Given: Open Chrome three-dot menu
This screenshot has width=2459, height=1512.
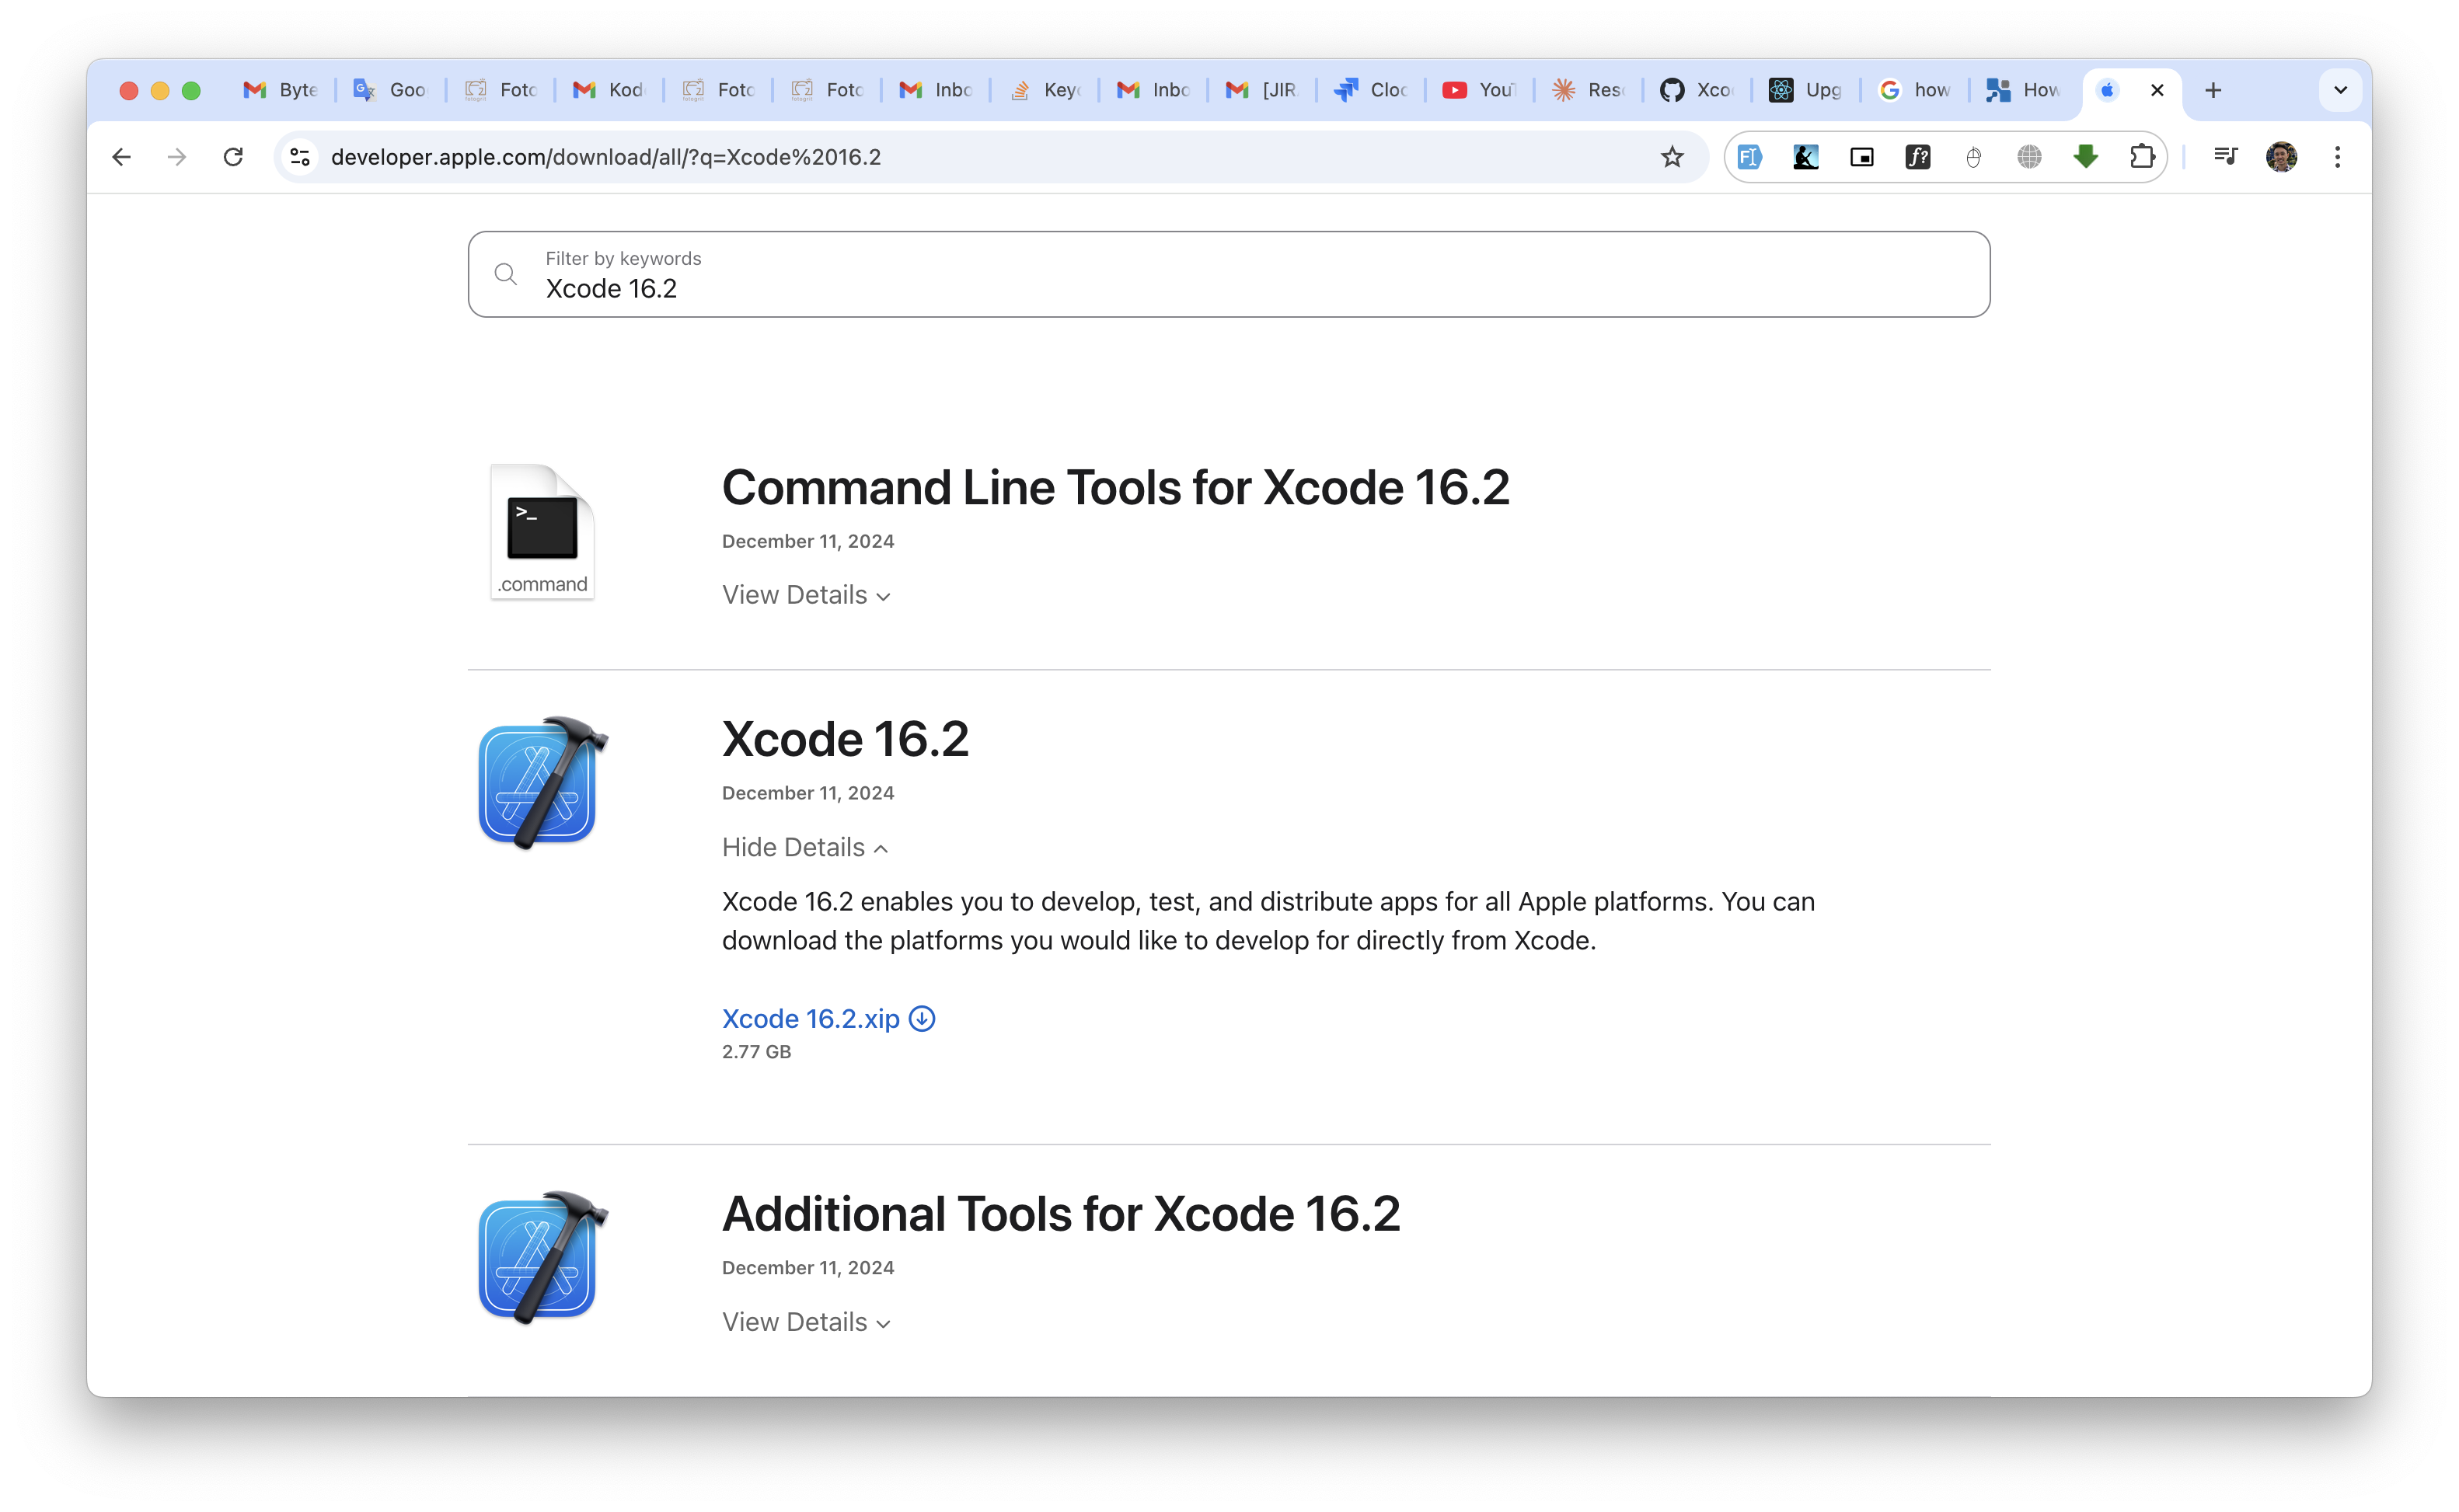Looking at the screenshot, I should point(2337,157).
